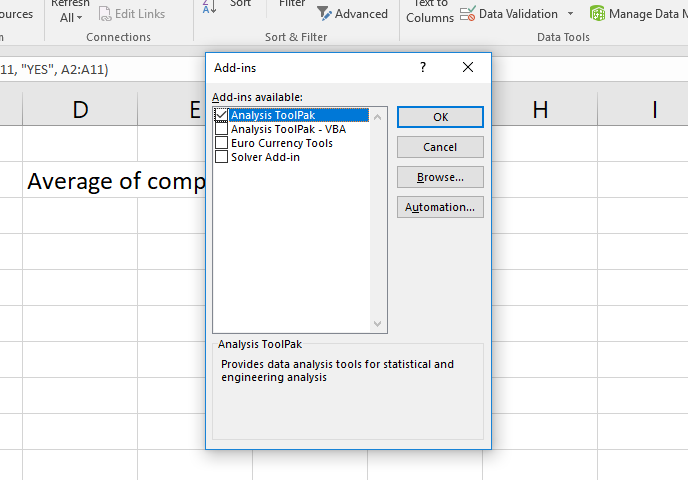Enable the Analysis ToolPak - VBA checkbox
The image size is (688, 480).
pos(221,130)
